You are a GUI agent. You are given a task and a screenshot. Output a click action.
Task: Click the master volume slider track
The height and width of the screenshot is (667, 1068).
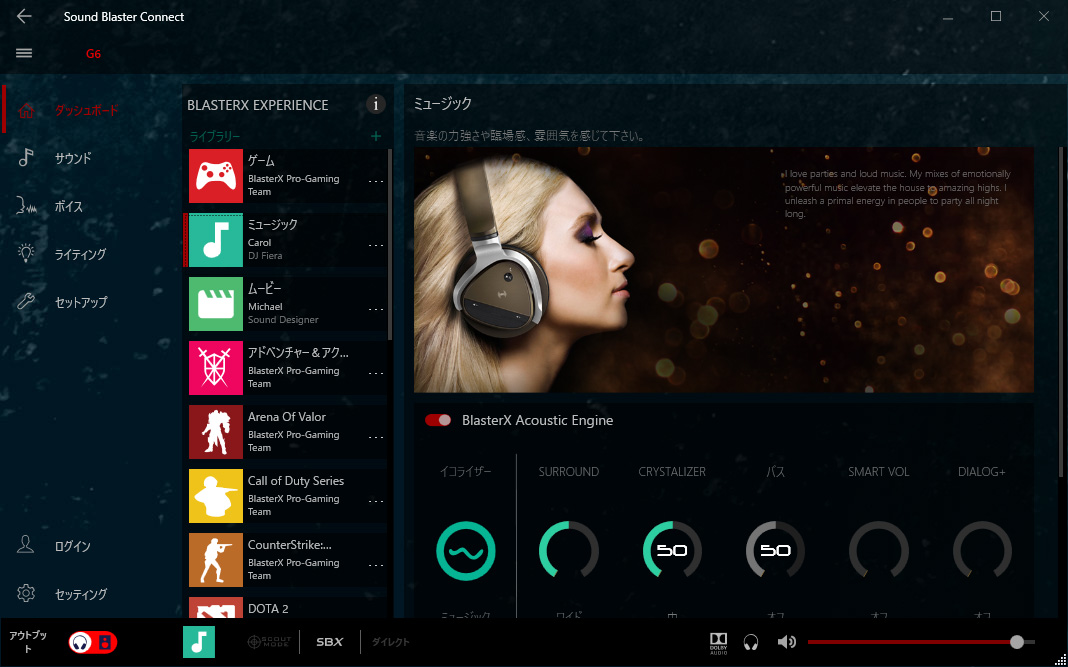pos(921,642)
